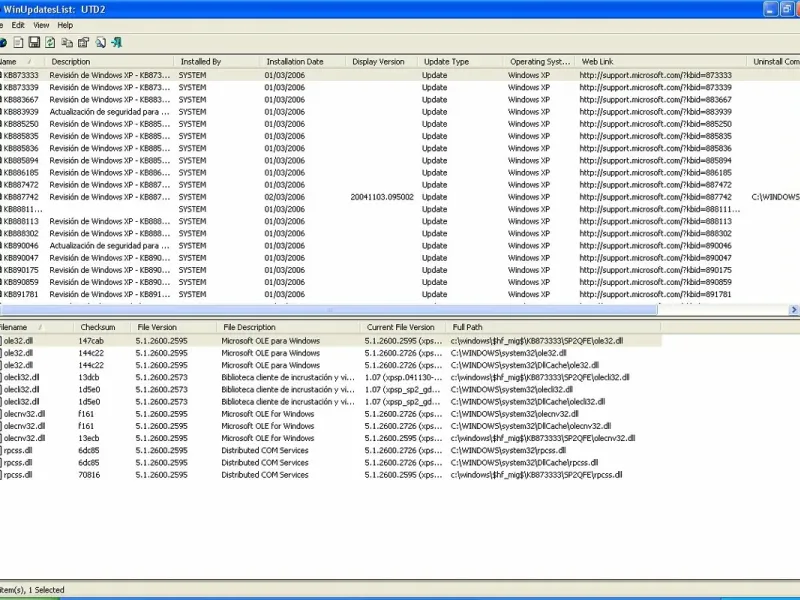The height and width of the screenshot is (600, 800).
Task: Click the scroll right arrow of updates list
Action: click(x=794, y=310)
